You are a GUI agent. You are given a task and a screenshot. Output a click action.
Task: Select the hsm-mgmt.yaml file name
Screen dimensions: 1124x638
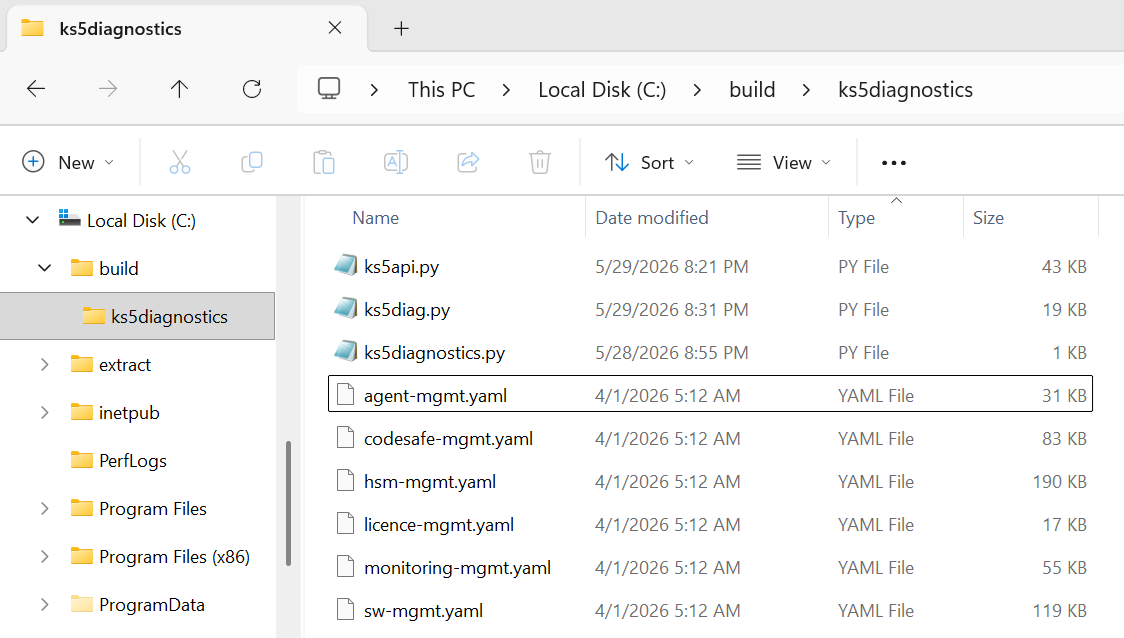pos(430,482)
